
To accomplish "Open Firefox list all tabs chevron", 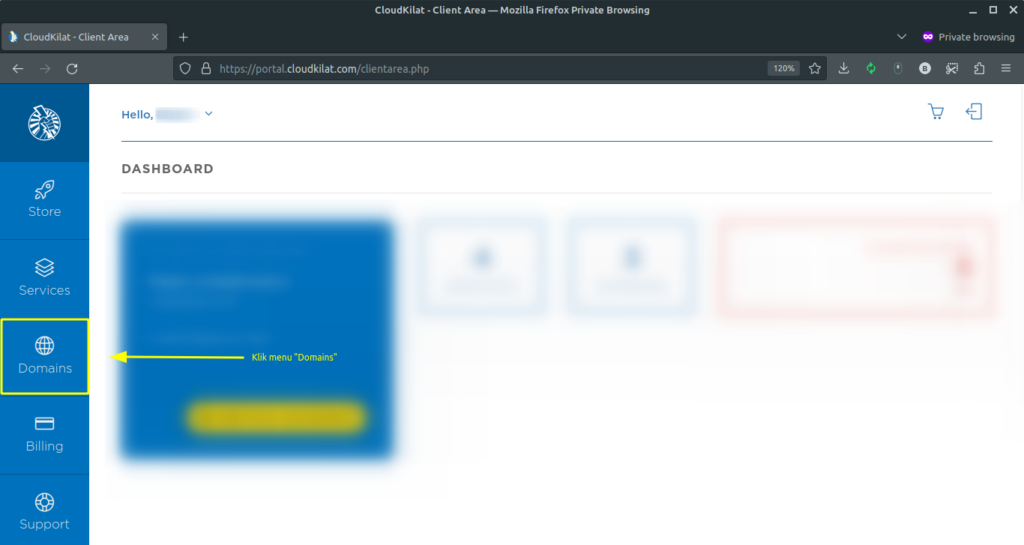I will tap(902, 37).
